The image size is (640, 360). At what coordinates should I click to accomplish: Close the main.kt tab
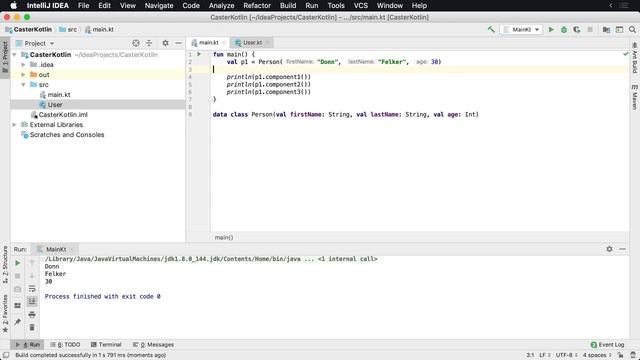point(224,42)
